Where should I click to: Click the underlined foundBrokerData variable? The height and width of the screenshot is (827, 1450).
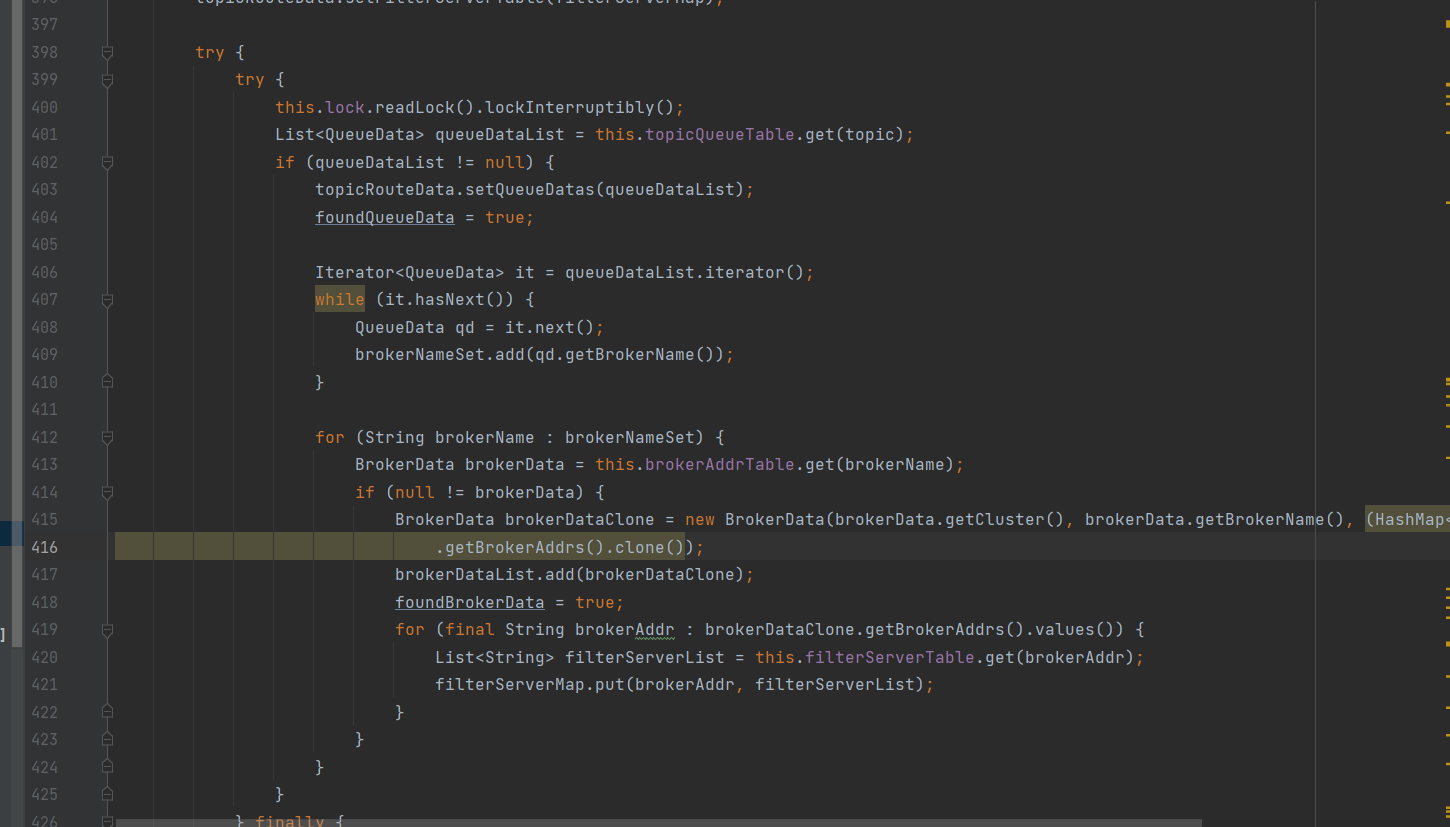(x=469, y=602)
